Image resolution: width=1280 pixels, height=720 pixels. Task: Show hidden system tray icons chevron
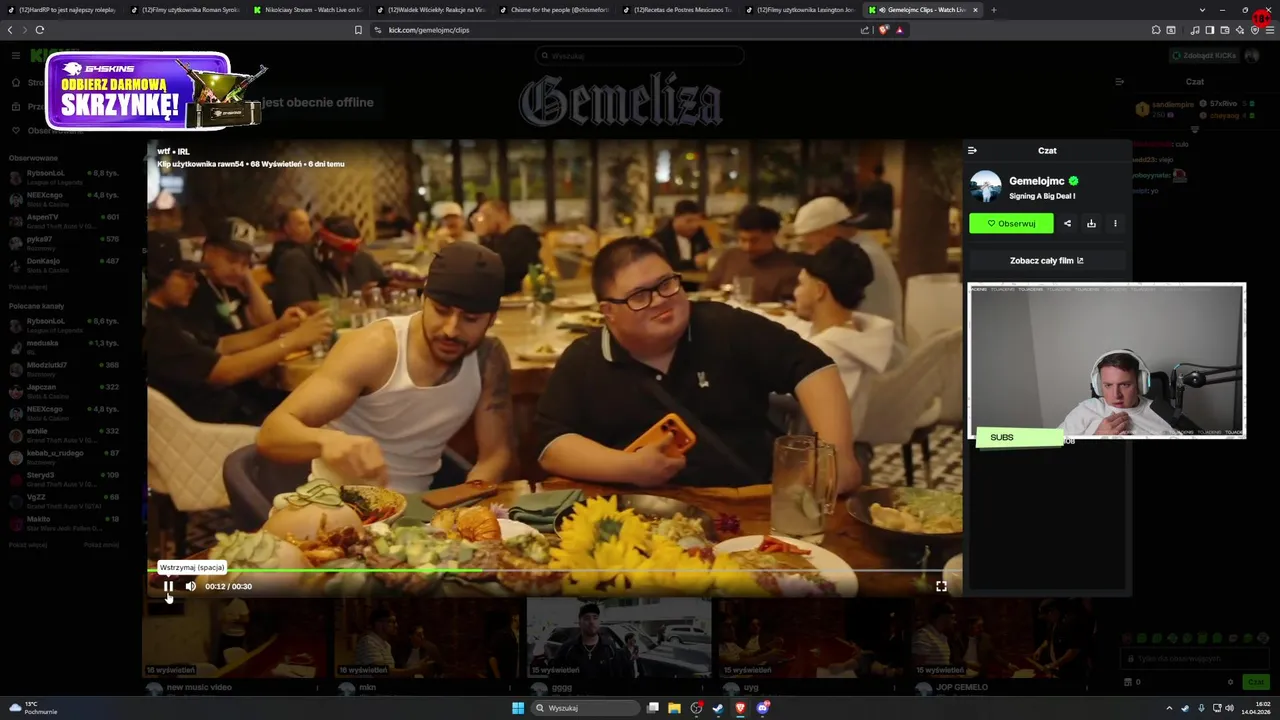coord(1171,708)
